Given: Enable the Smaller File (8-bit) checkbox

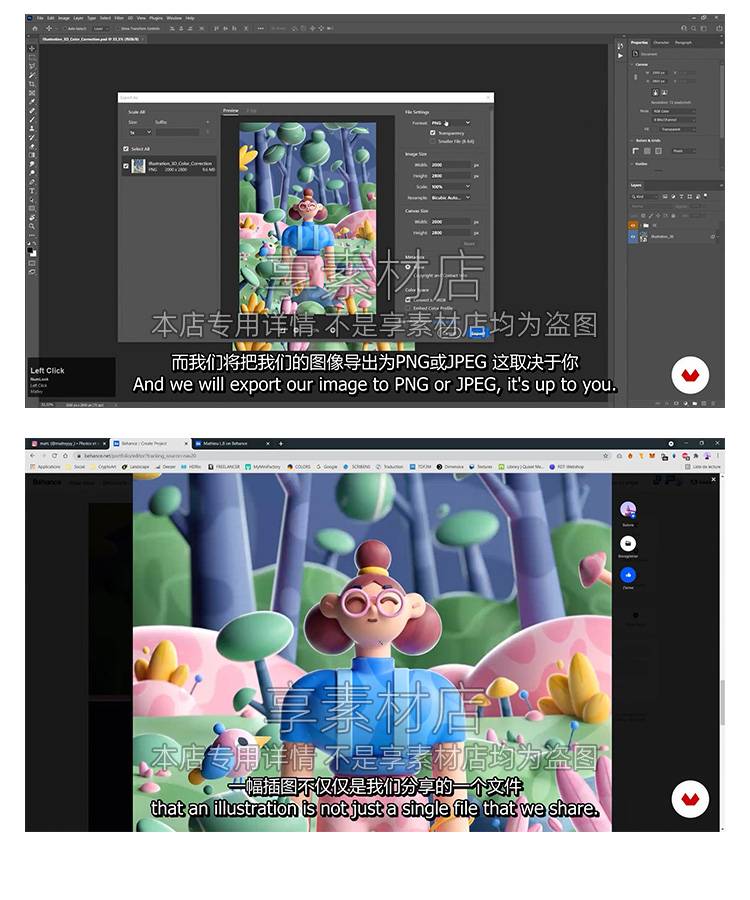Looking at the screenshot, I should coord(433,141).
